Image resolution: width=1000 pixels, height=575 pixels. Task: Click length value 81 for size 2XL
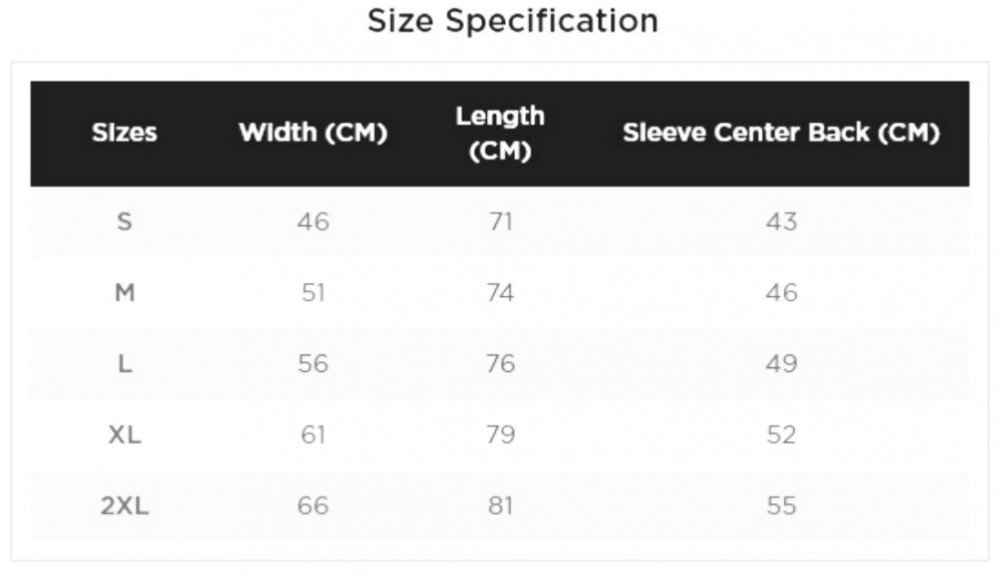[x=500, y=506]
